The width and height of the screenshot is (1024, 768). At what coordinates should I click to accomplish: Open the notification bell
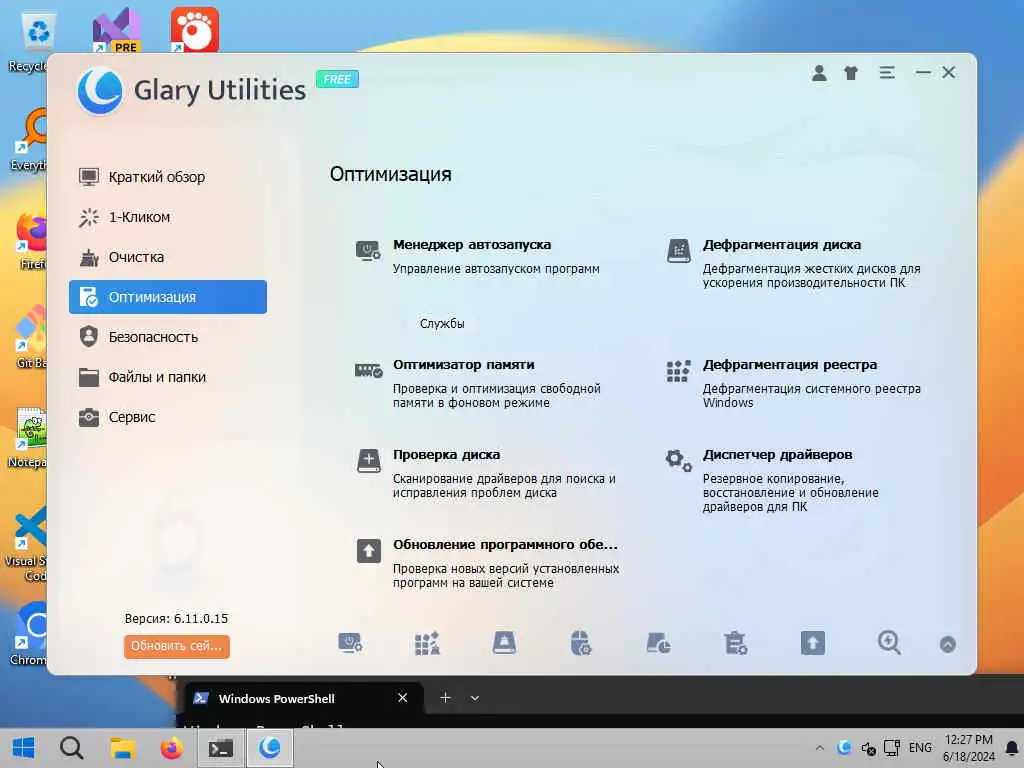(1012, 748)
